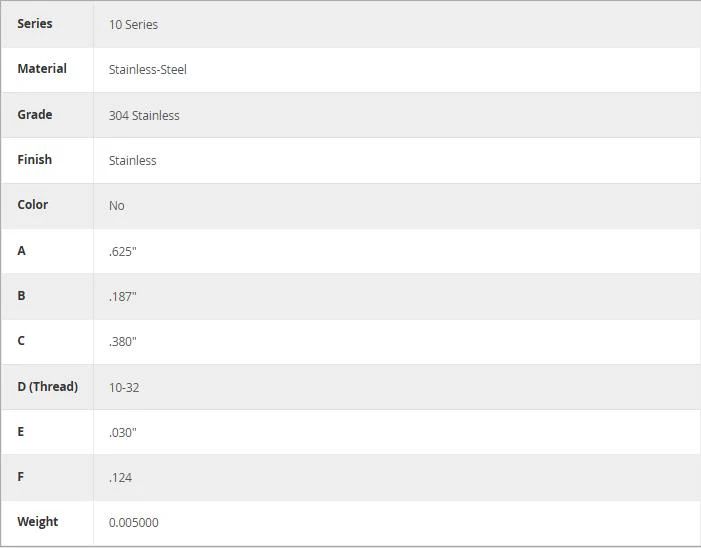The height and width of the screenshot is (548, 701).
Task: Click the dimension C value .380"
Action: pyautogui.click(x=122, y=341)
